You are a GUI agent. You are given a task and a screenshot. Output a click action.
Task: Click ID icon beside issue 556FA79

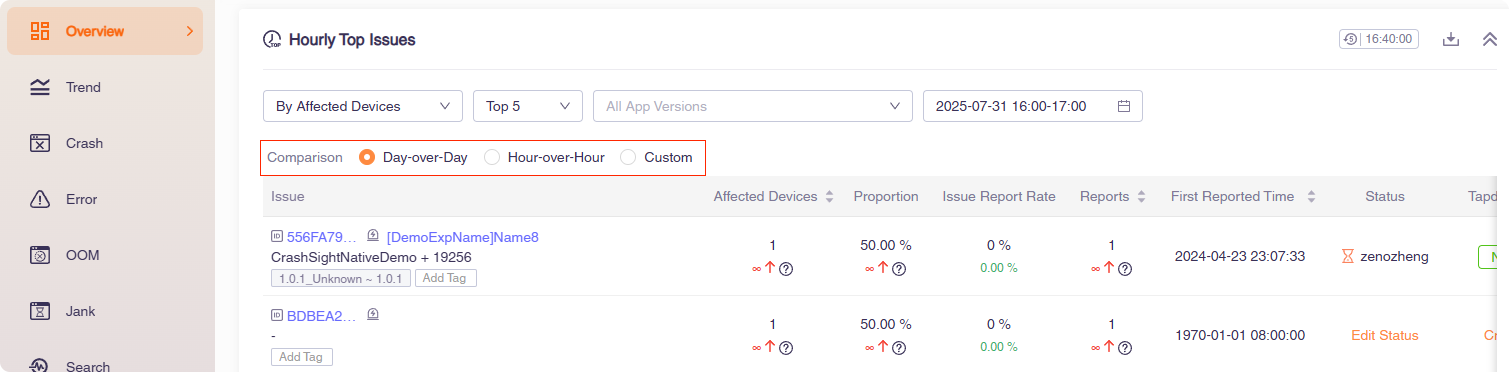point(277,237)
